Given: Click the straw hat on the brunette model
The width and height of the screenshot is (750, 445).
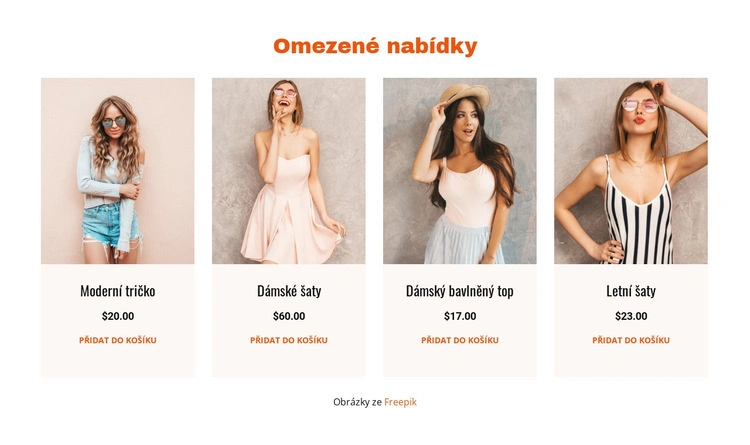Looking at the screenshot, I should click(x=465, y=95).
